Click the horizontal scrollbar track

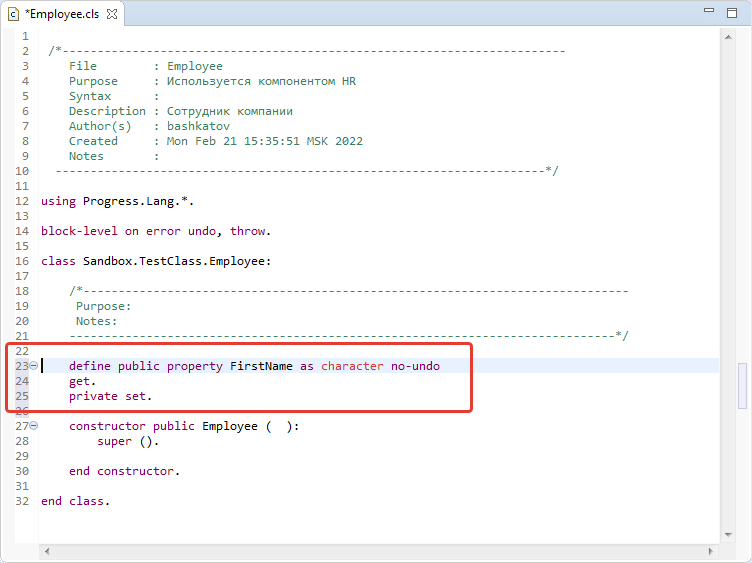pyautogui.click(x=379, y=551)
